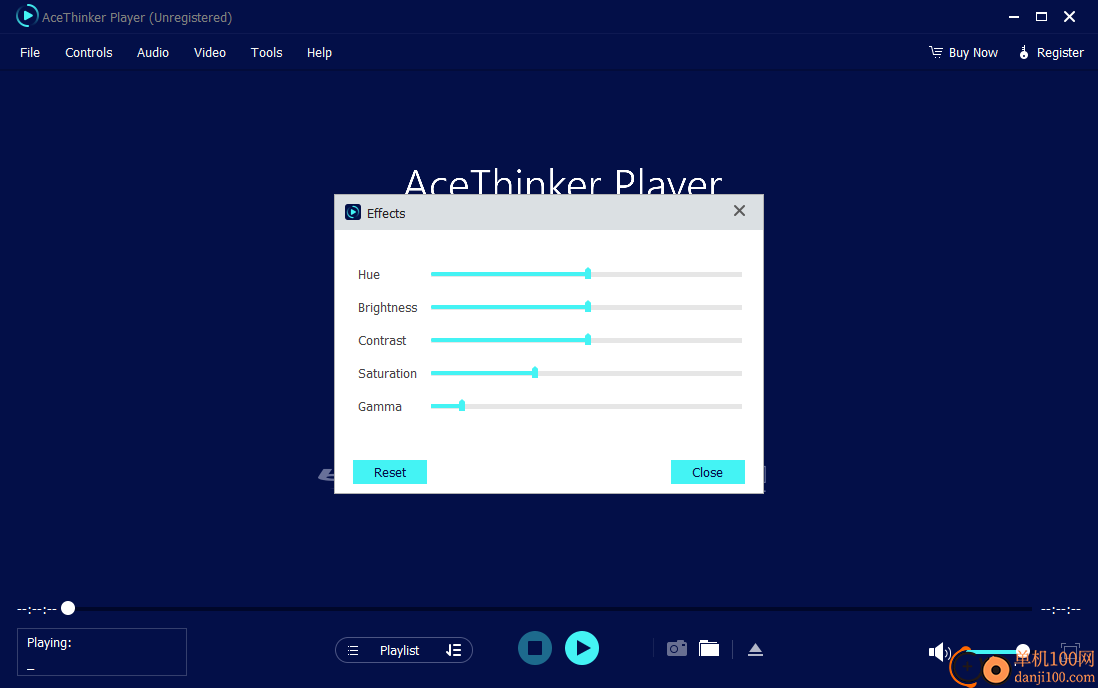Click the Effects dialog title icon
The width and height of the screenshot is (1098, 688).
pos(353,212)
